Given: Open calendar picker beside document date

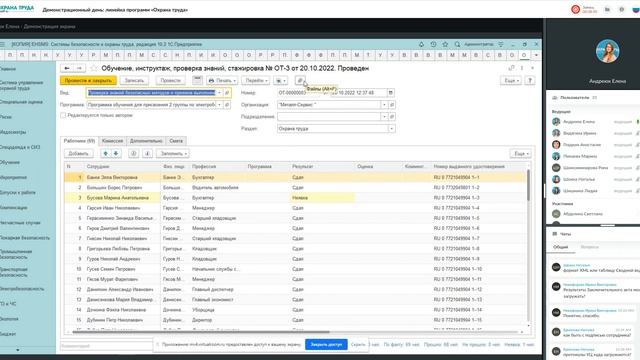Looking at the screenshot, I should 391,93.
